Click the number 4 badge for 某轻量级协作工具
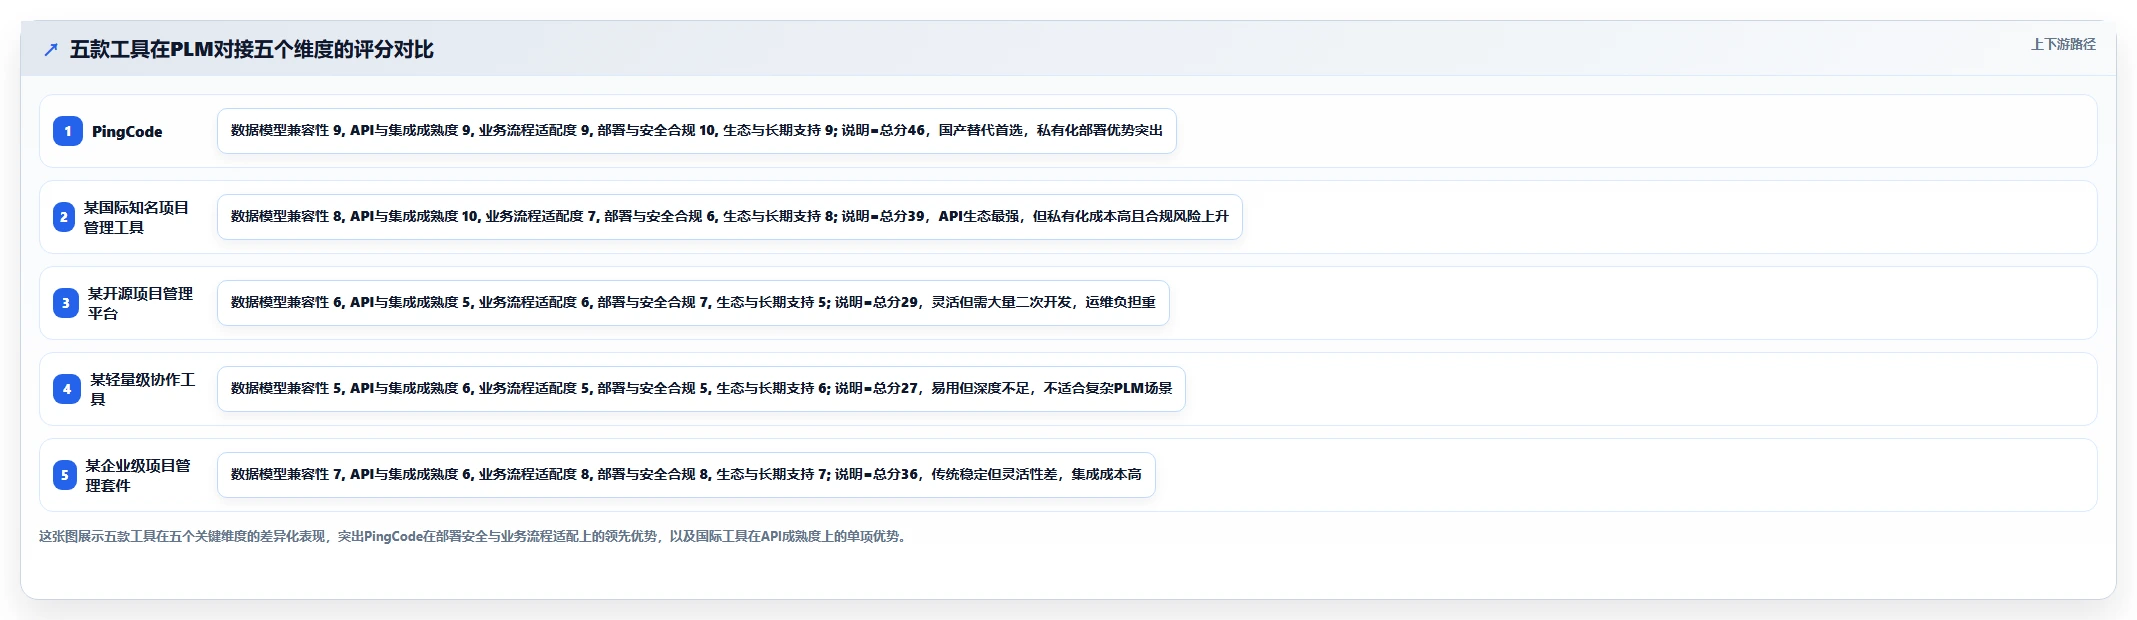Screen dimensions: 2137x620 pyautogui.click(x=67, y=389)
